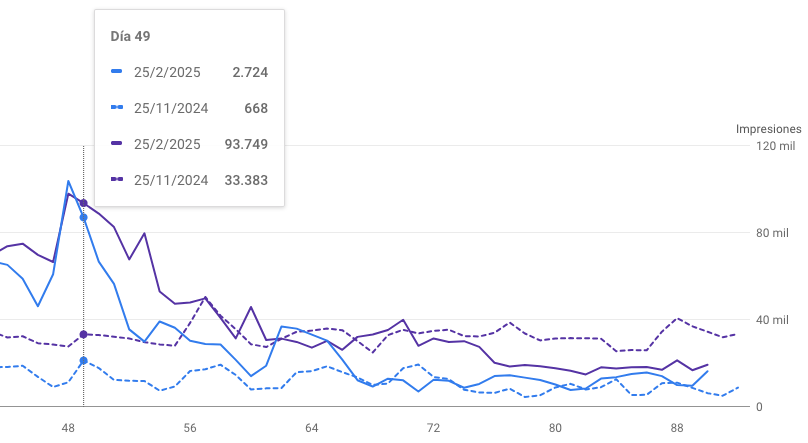Click the dashed blue marker dot on day 49
This screenshot has width=808, height=443.
point(83,360)
